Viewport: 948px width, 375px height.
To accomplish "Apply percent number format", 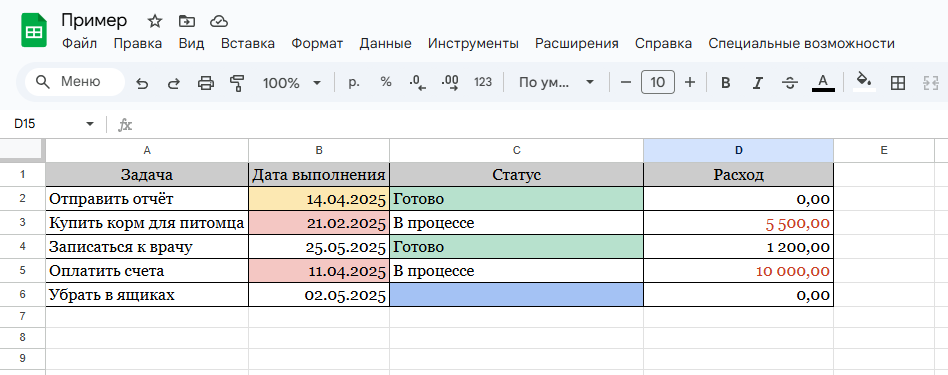I will click(x=386, y=82).
